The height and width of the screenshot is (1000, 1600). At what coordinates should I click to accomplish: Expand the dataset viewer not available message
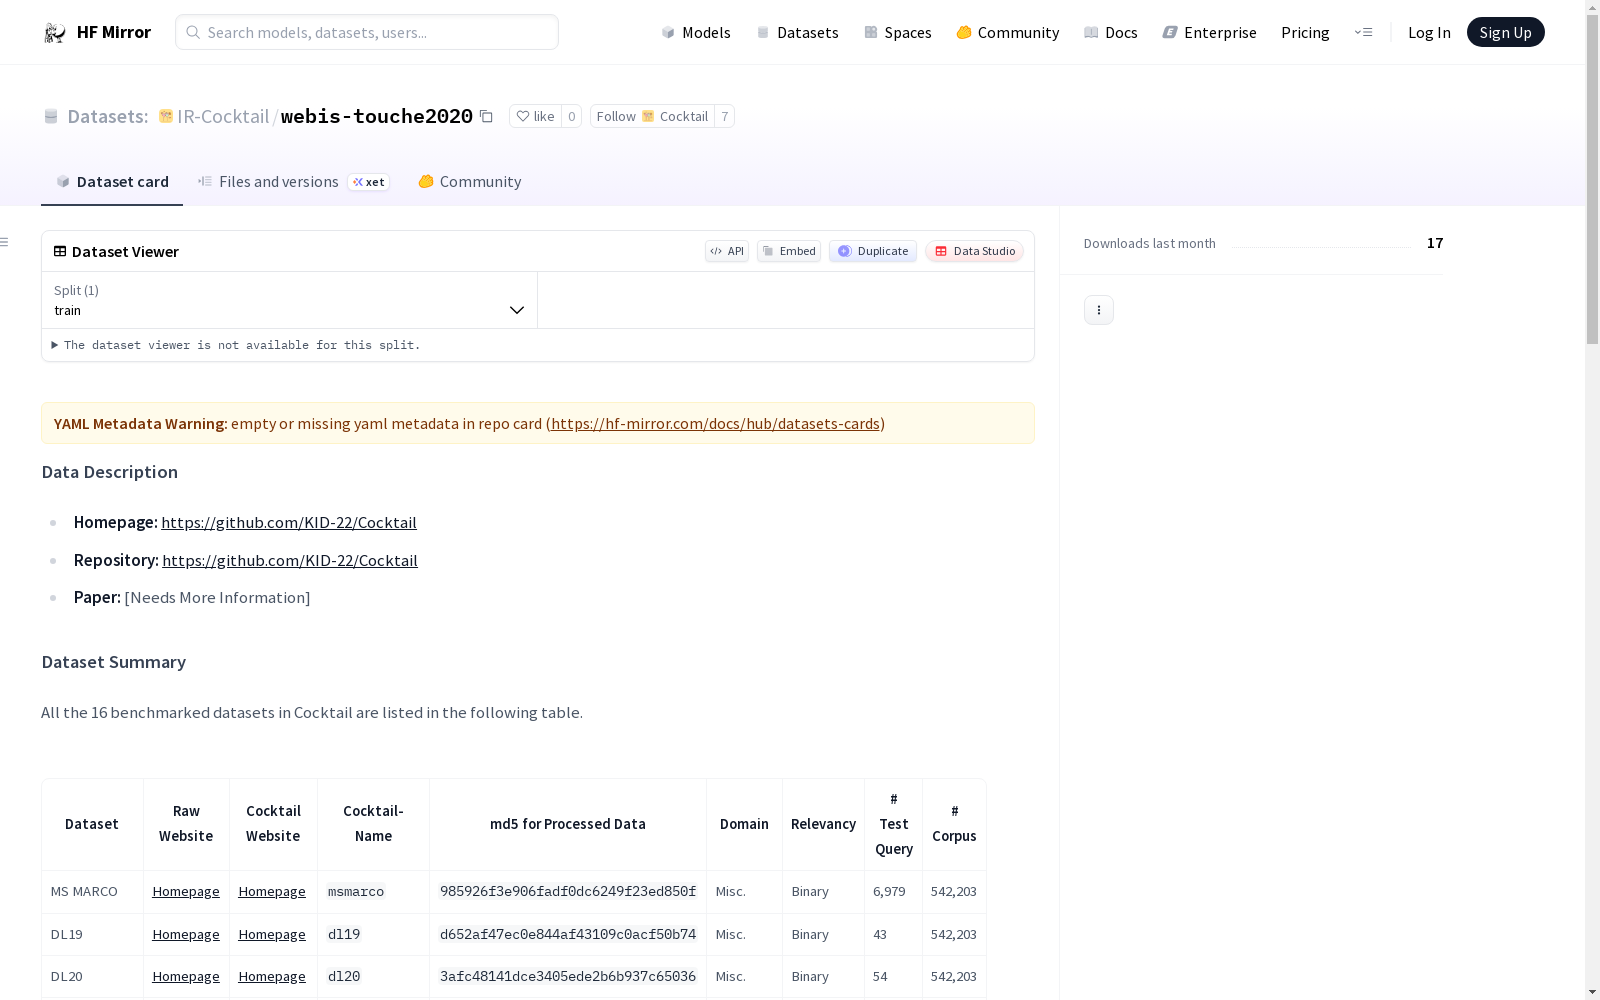coord(236,345)
